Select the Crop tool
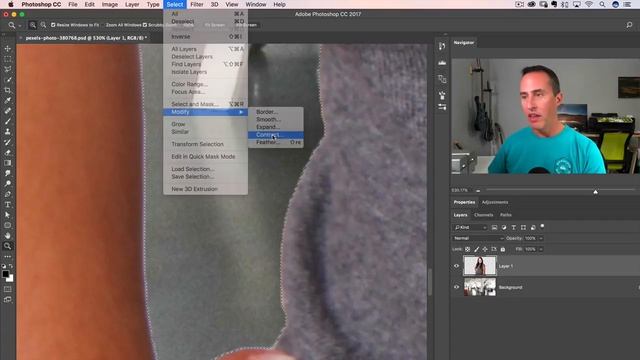This screenshot has height=360, width=640. pyautogui.click(x=8, y=90)
